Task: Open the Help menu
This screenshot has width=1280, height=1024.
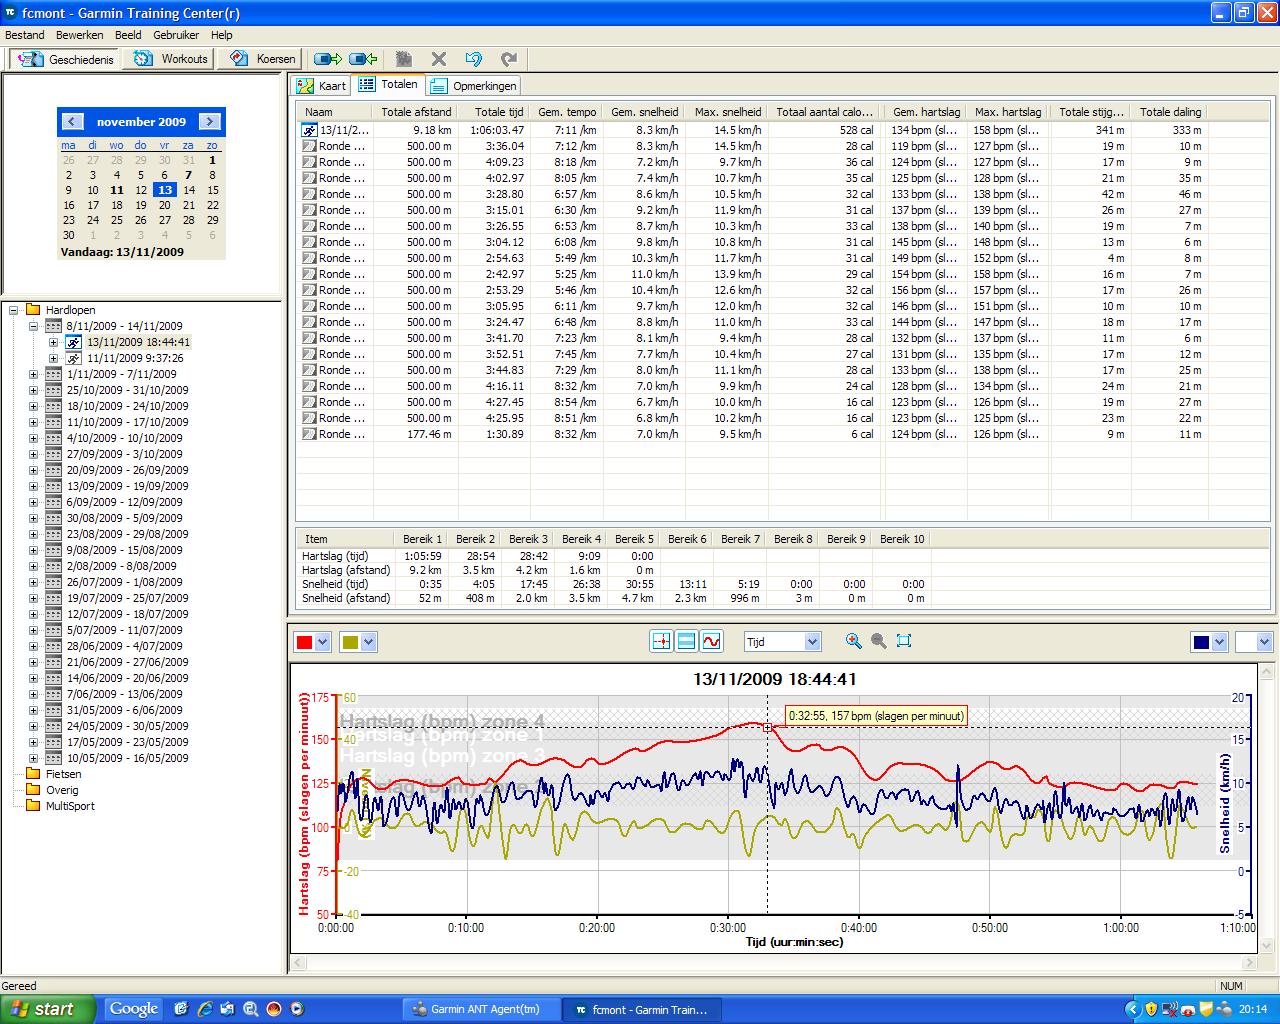Action: point(221,35)
